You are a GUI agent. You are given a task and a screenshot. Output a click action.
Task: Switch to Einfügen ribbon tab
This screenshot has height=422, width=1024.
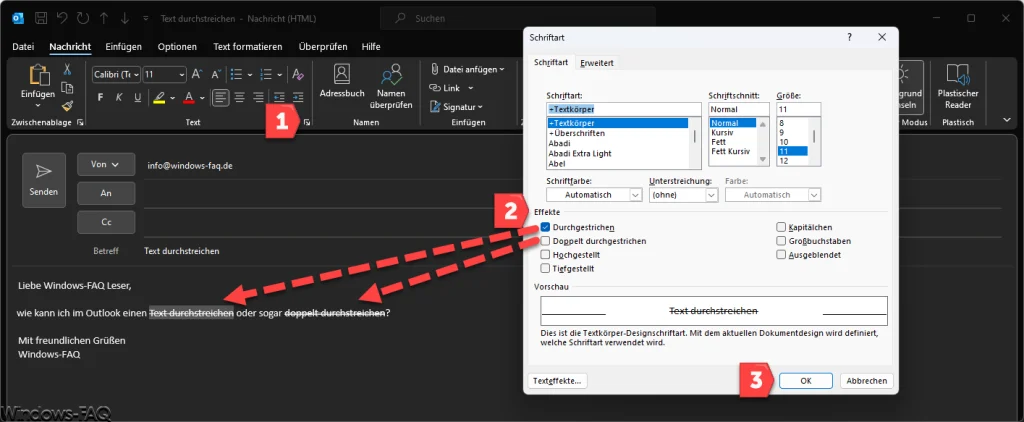[x=123, y=47]
